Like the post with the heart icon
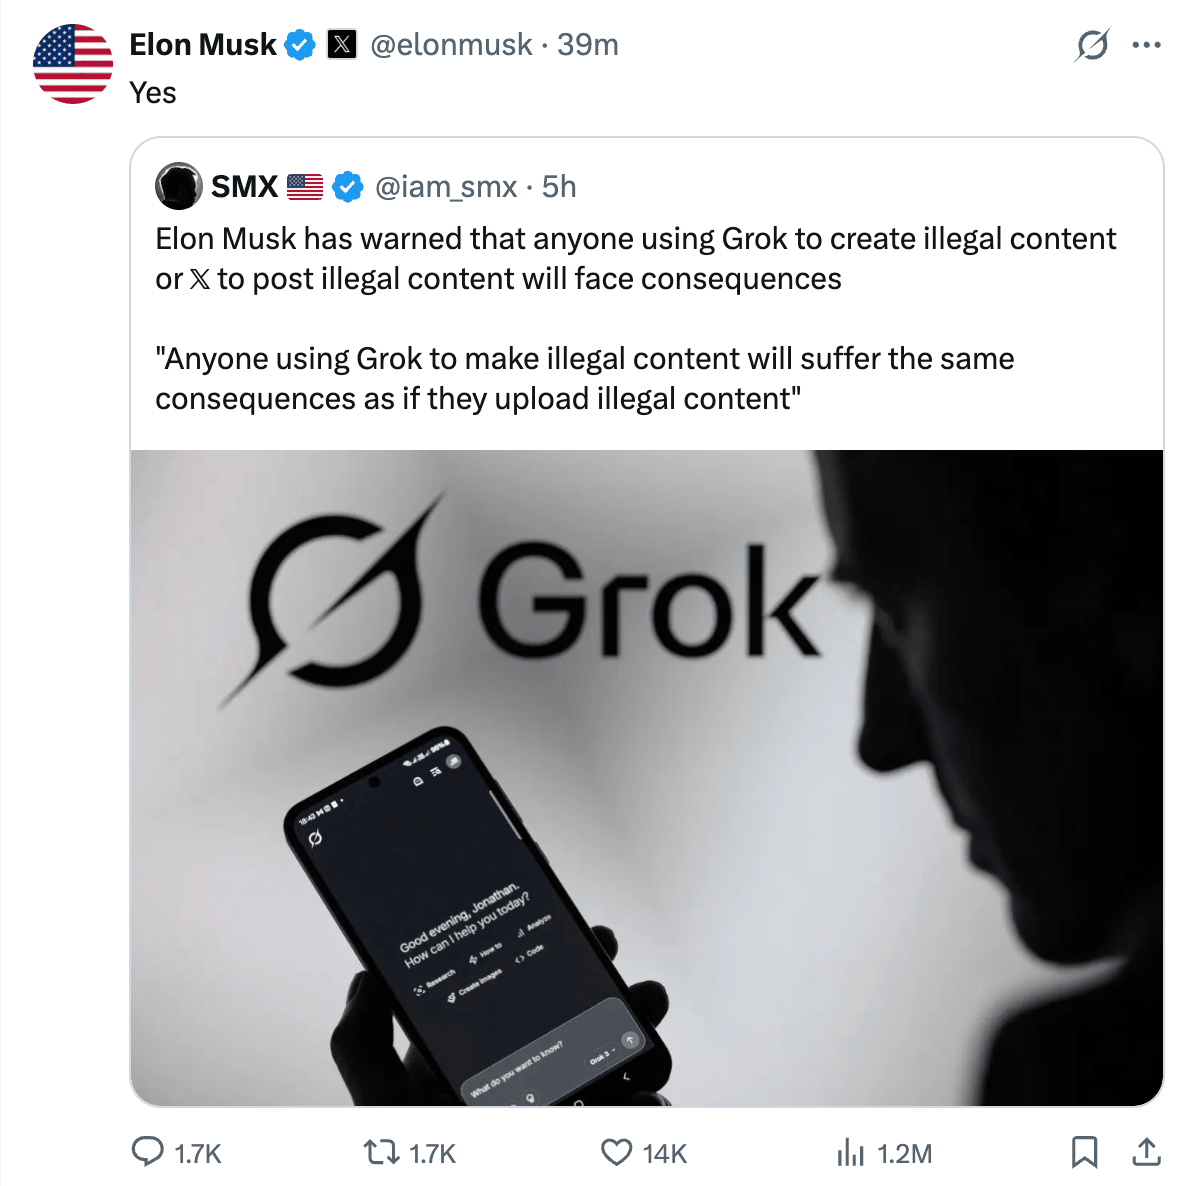1194x1186 pixels. 616,1152
